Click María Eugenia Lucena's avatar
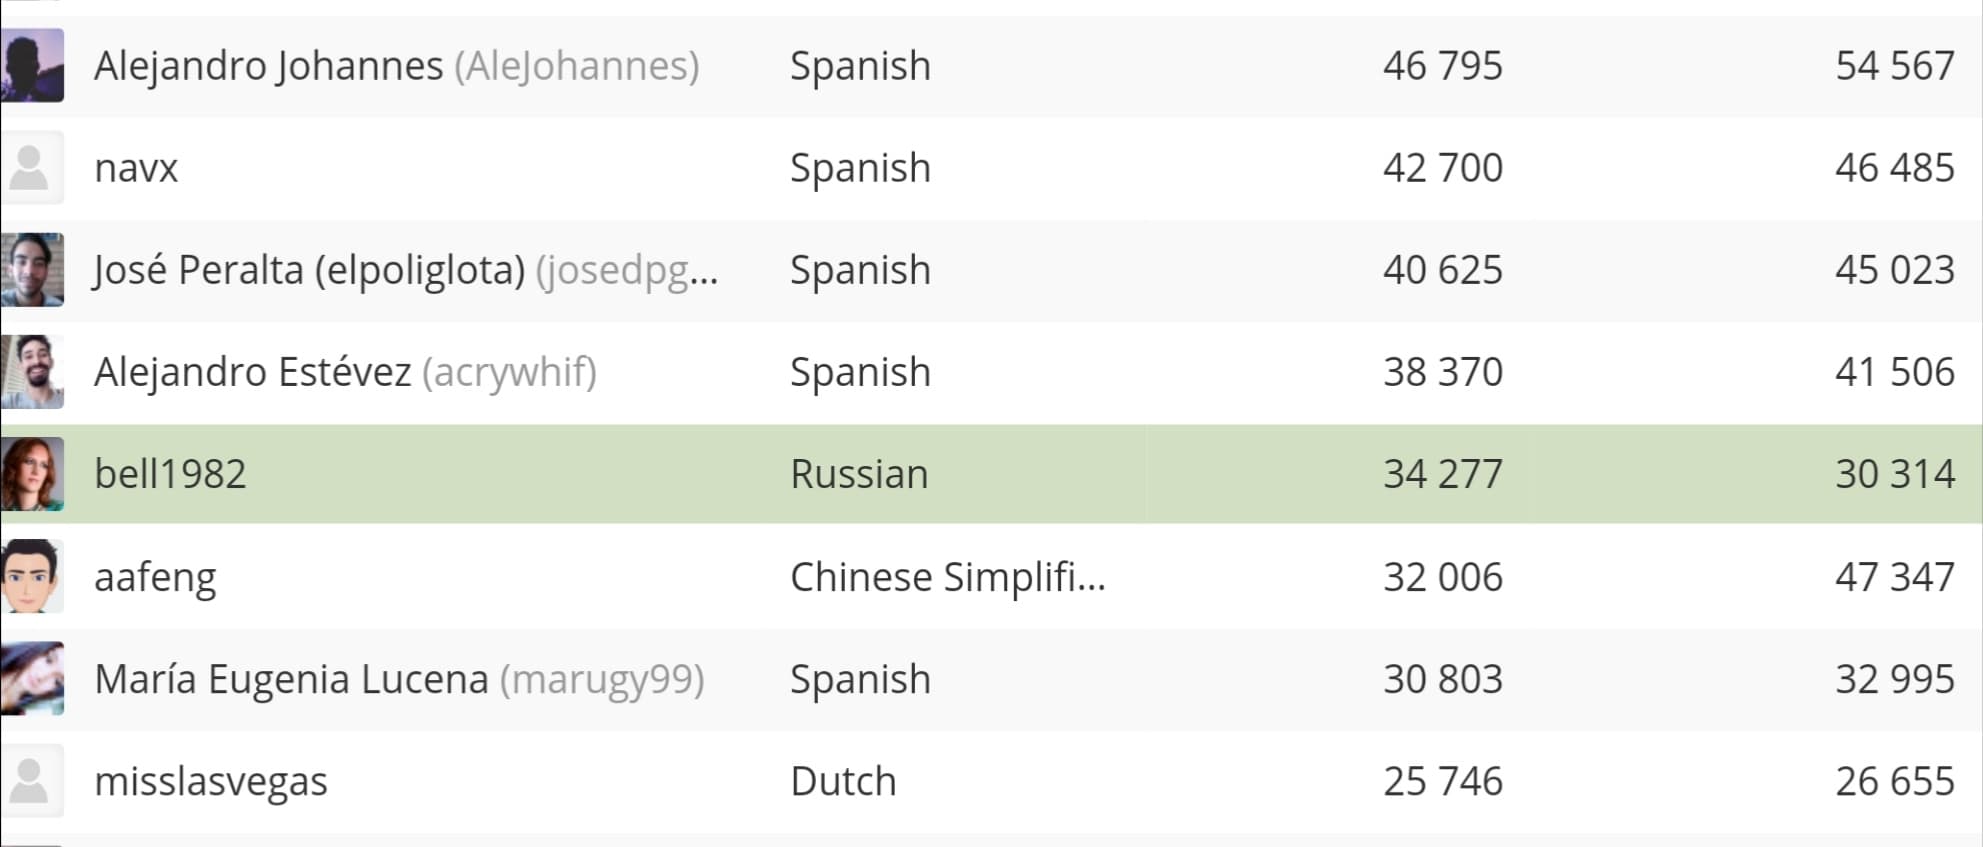 point(32,679)
